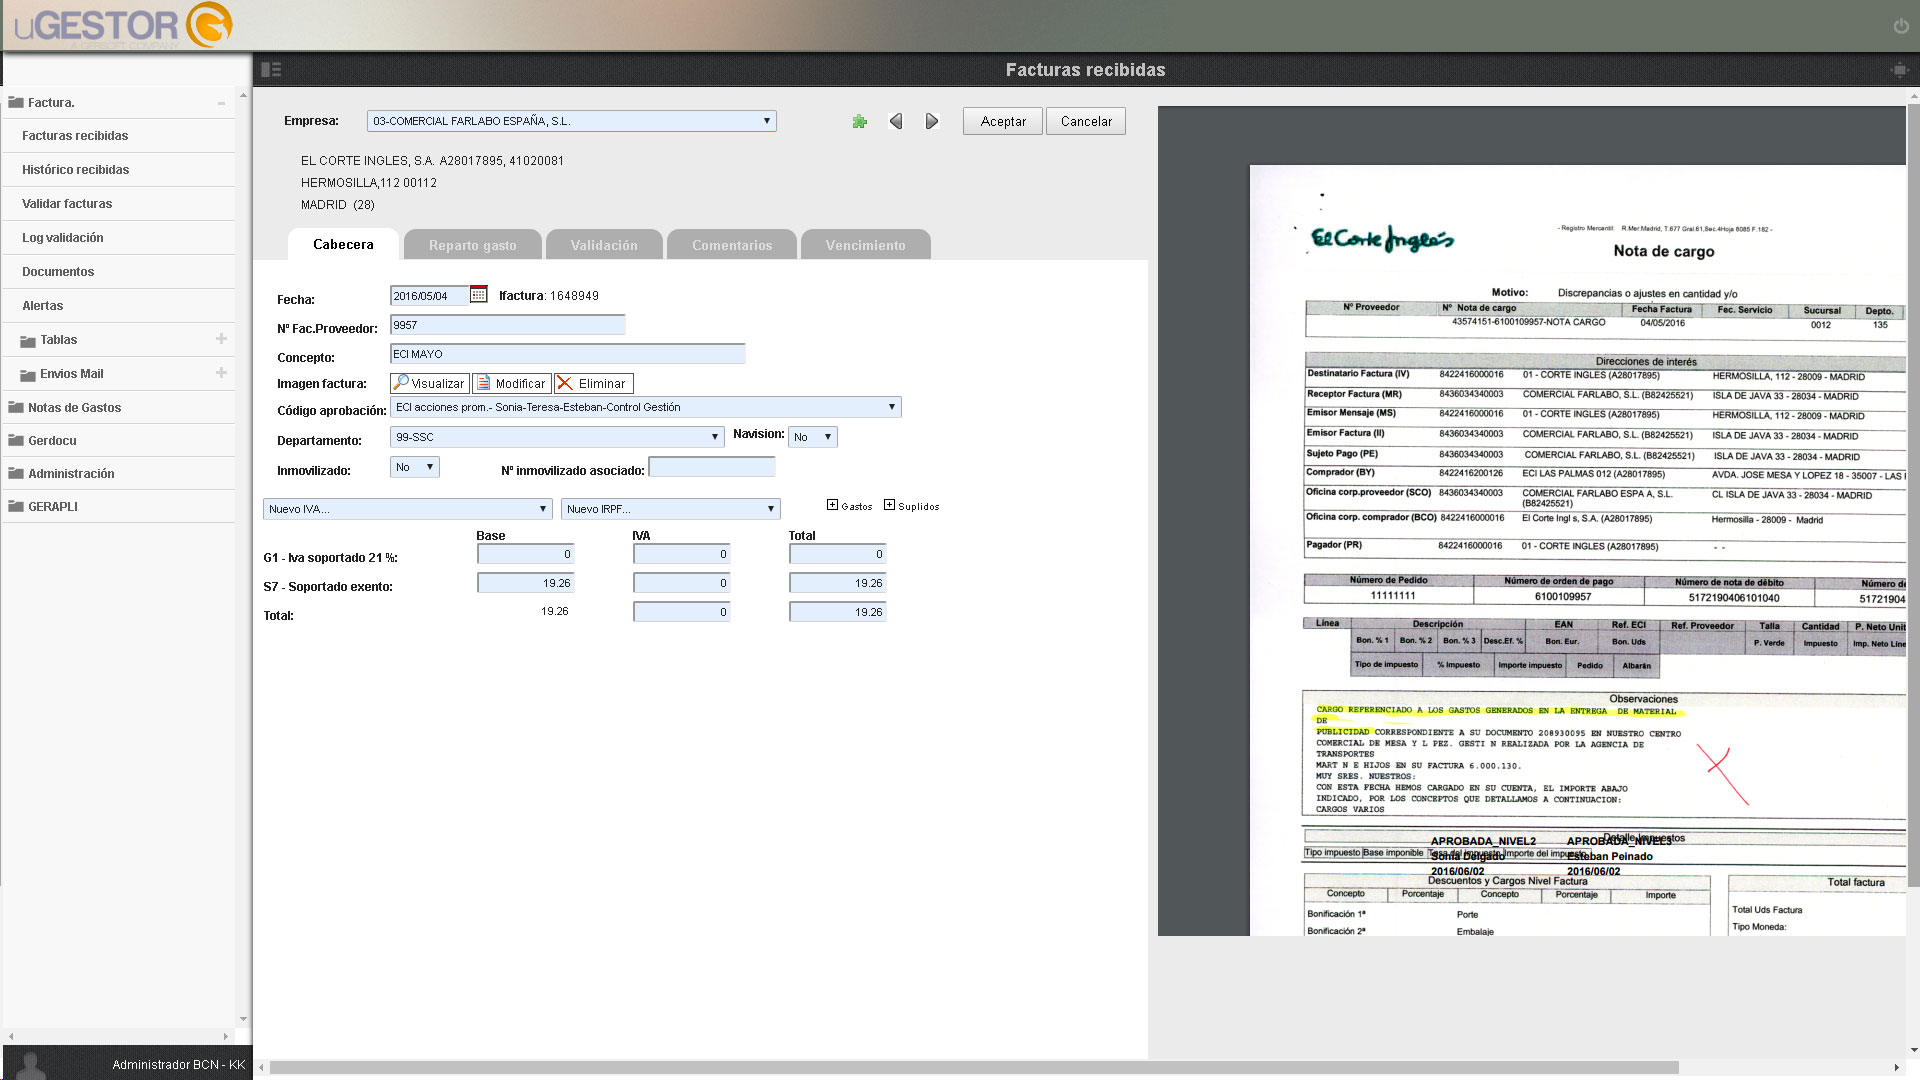Image resolution: width=1920 pixels, height=1080 pixels.
Task: Click the bottom horizontal scrollbar
Action: [974, 1067]
